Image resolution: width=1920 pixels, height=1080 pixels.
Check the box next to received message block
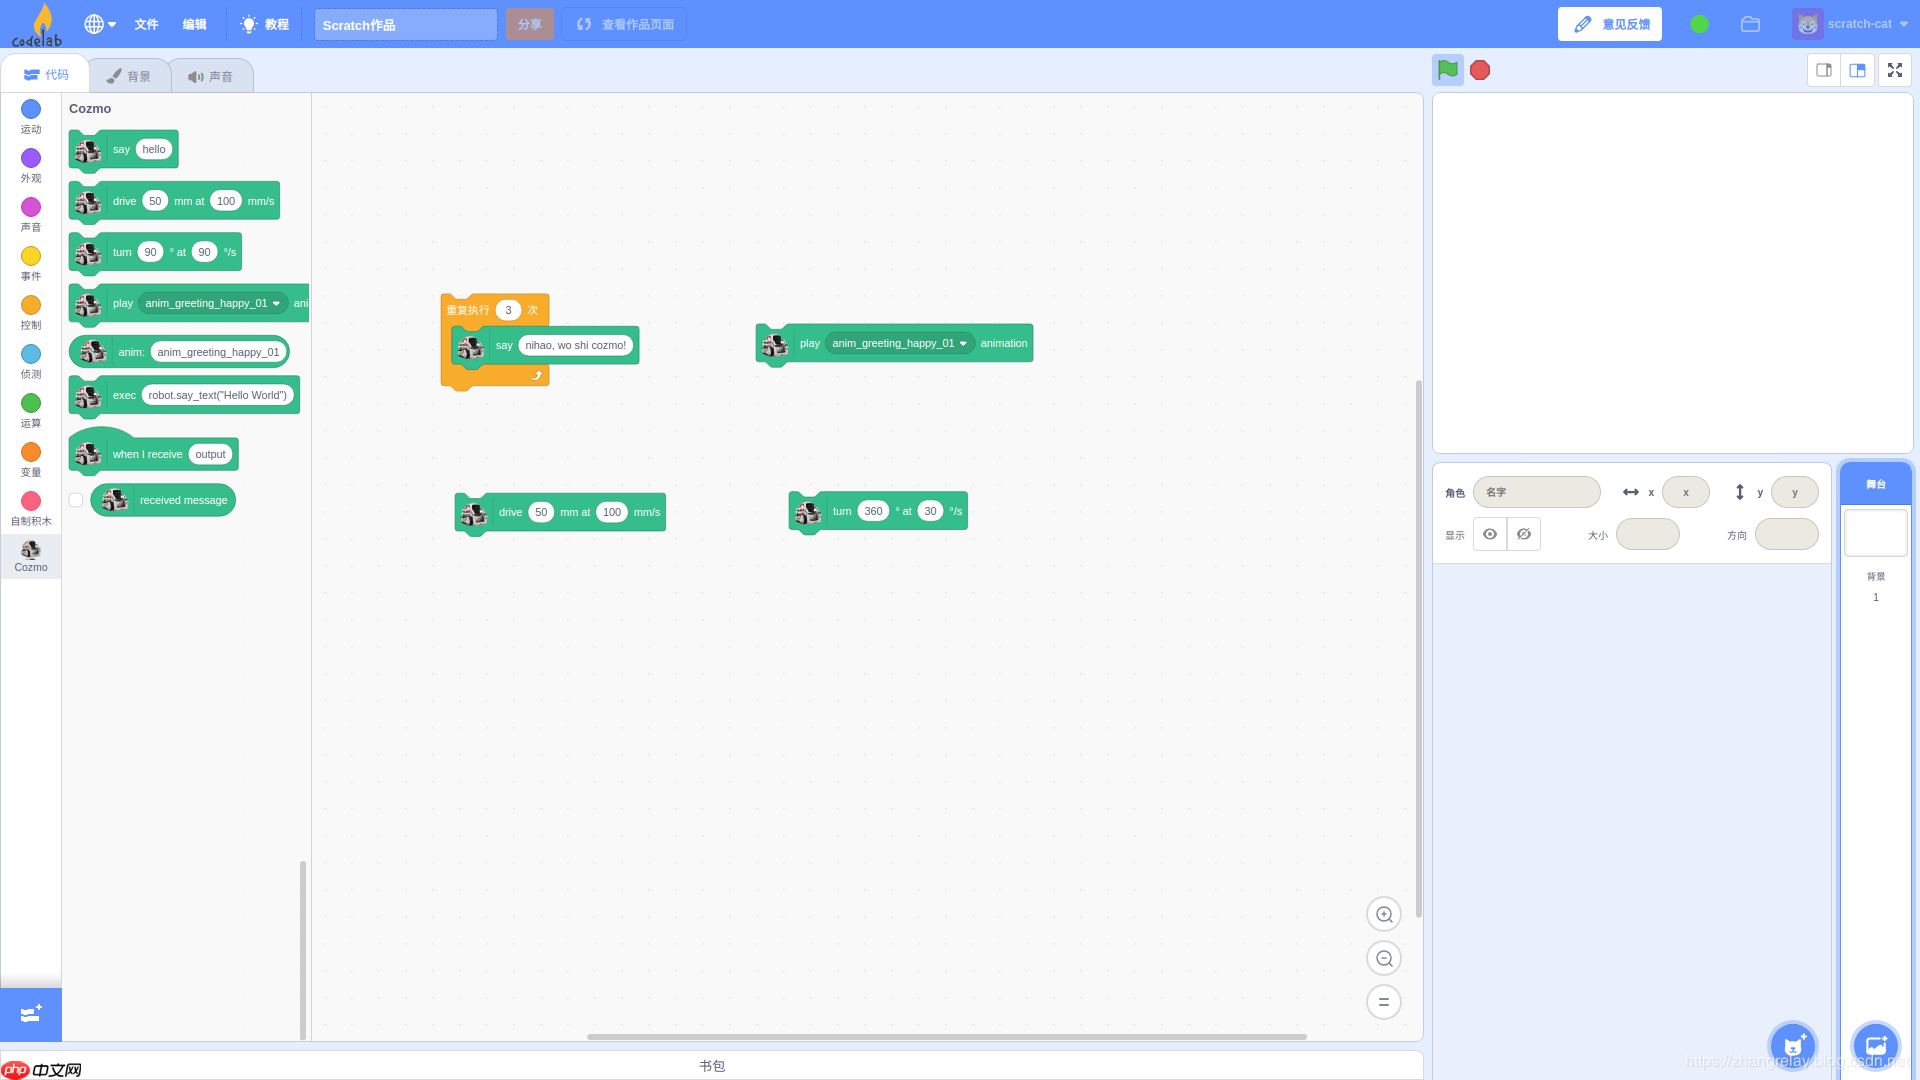click(76, 500)
